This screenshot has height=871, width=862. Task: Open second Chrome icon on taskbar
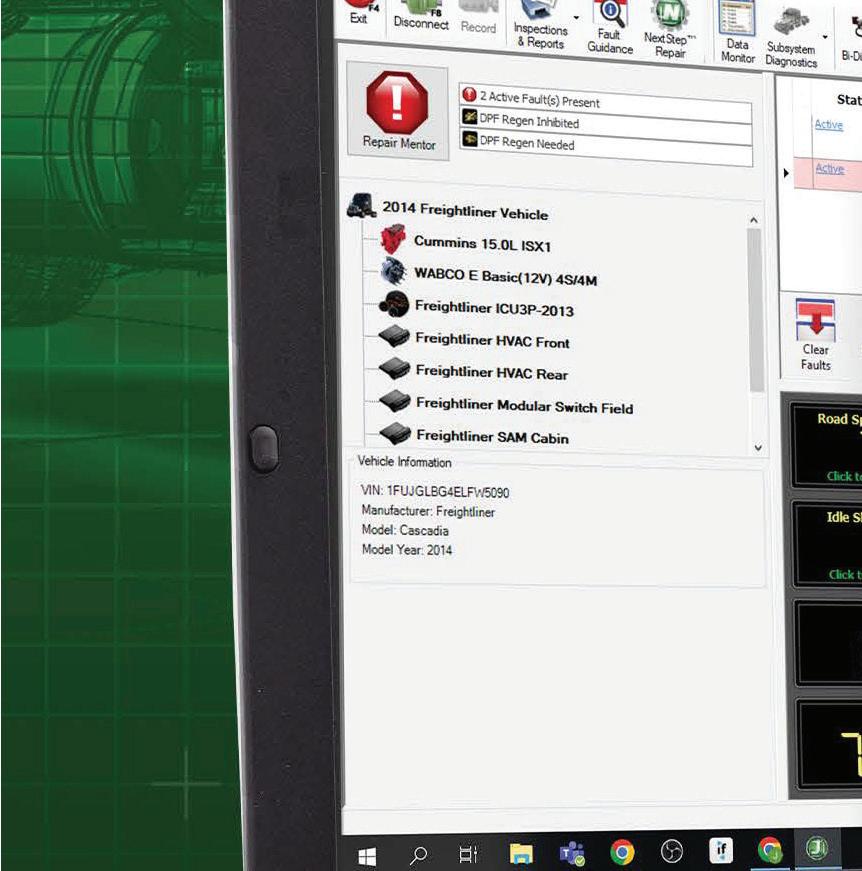(770, 849)
